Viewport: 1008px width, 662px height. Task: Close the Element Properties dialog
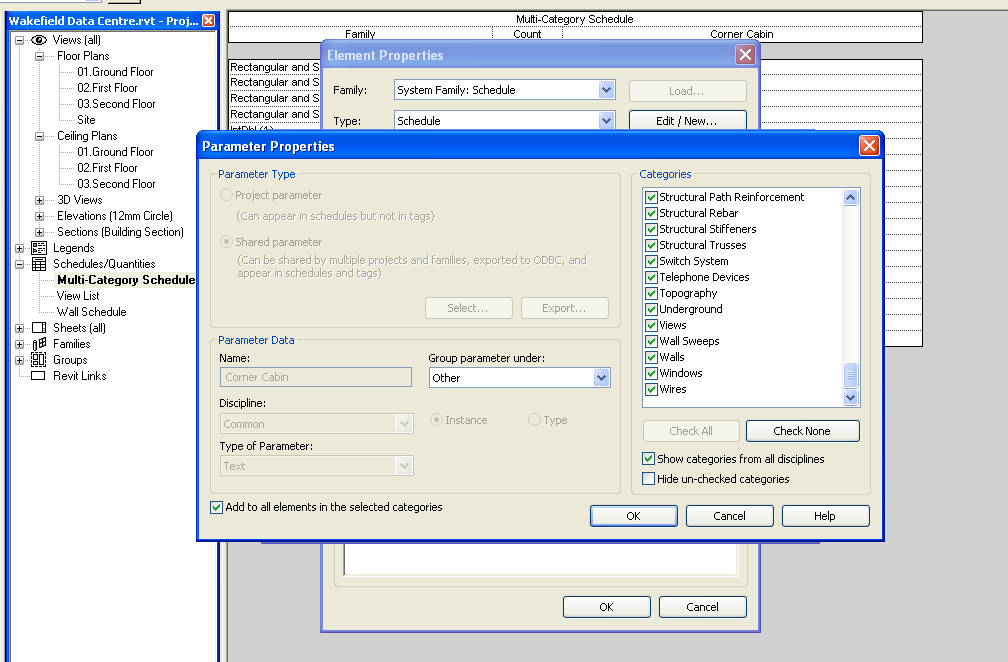pyautogui.click(x=745, y=55)
